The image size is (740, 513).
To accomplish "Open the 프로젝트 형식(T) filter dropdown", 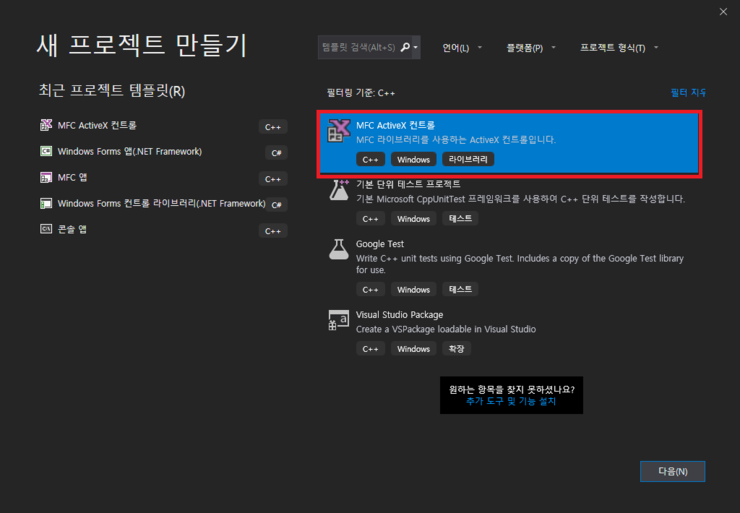I will (619, 48).
